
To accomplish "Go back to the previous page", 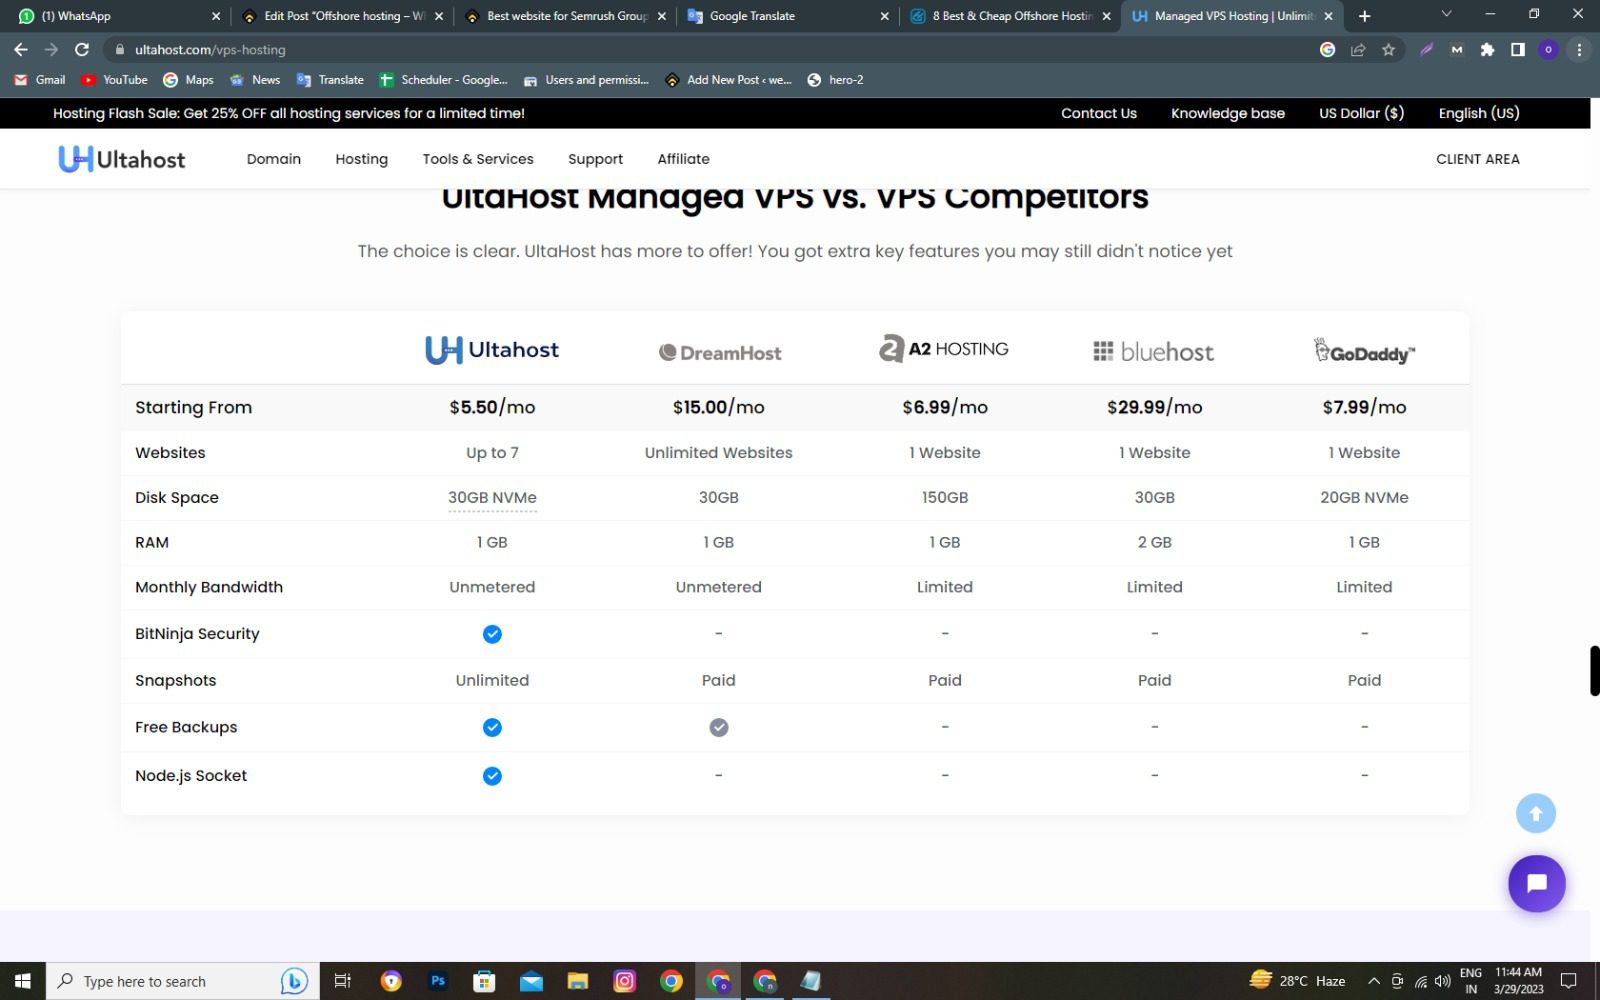I will coord(21,49).
